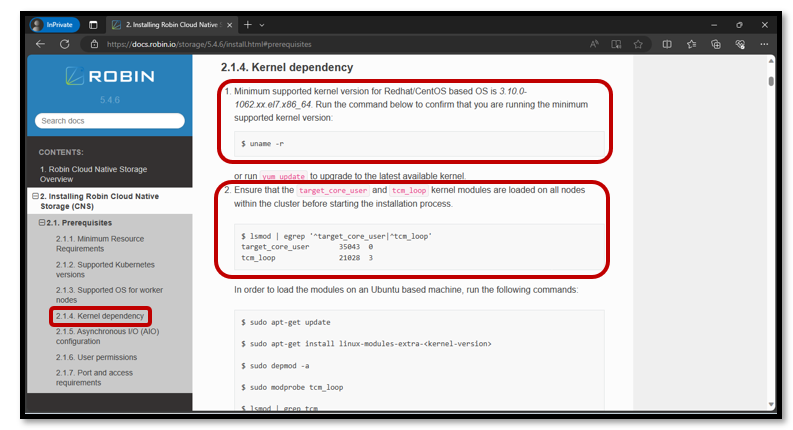Click the uname -r command text
The image size is (793, 430).
[x=262, y=144]
